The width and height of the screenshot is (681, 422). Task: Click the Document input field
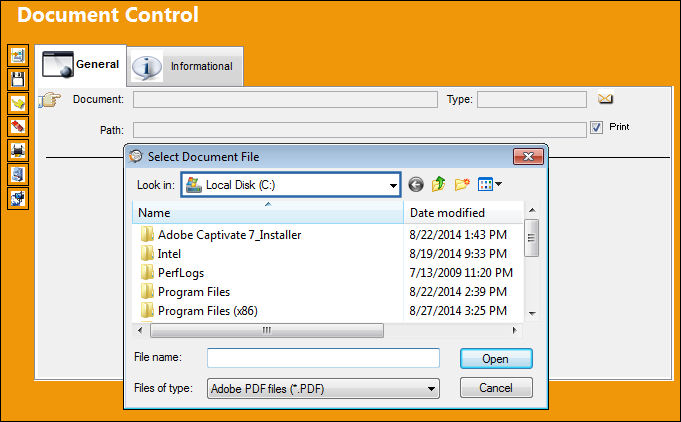click(285, 99)
